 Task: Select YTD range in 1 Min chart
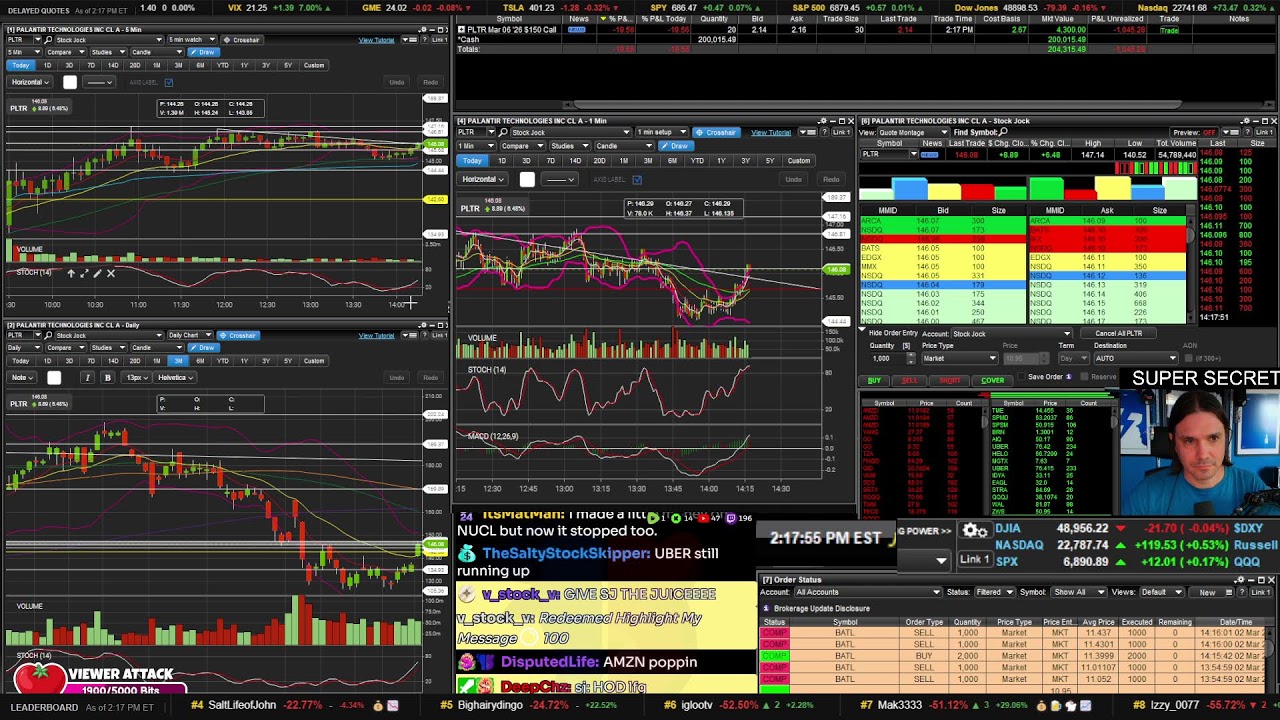(x=696, y=160)
